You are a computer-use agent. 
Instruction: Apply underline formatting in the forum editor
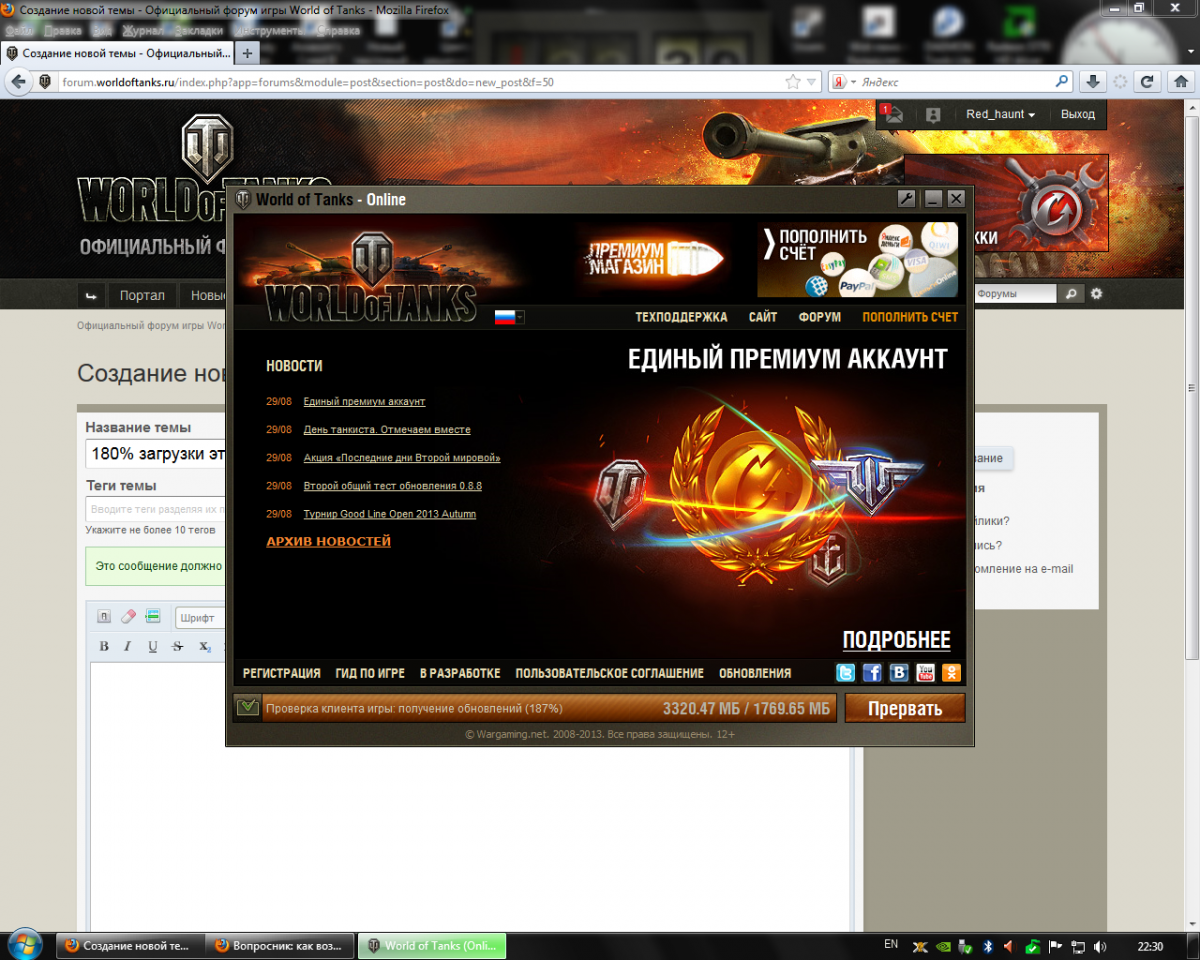point(153,647)
